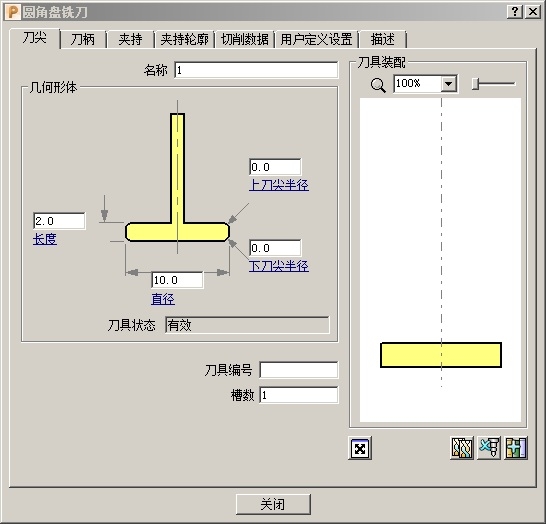
Task: Click the 刀具编号 input field
Action: (299, 370)
